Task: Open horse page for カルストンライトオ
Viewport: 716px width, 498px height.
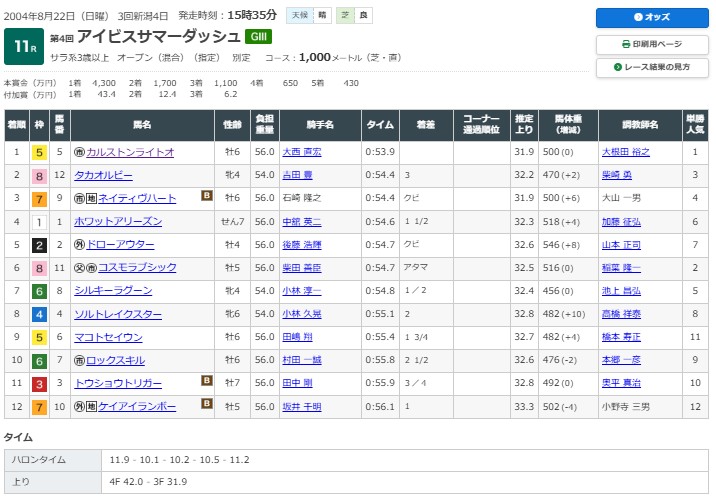Action: point(130,152)
